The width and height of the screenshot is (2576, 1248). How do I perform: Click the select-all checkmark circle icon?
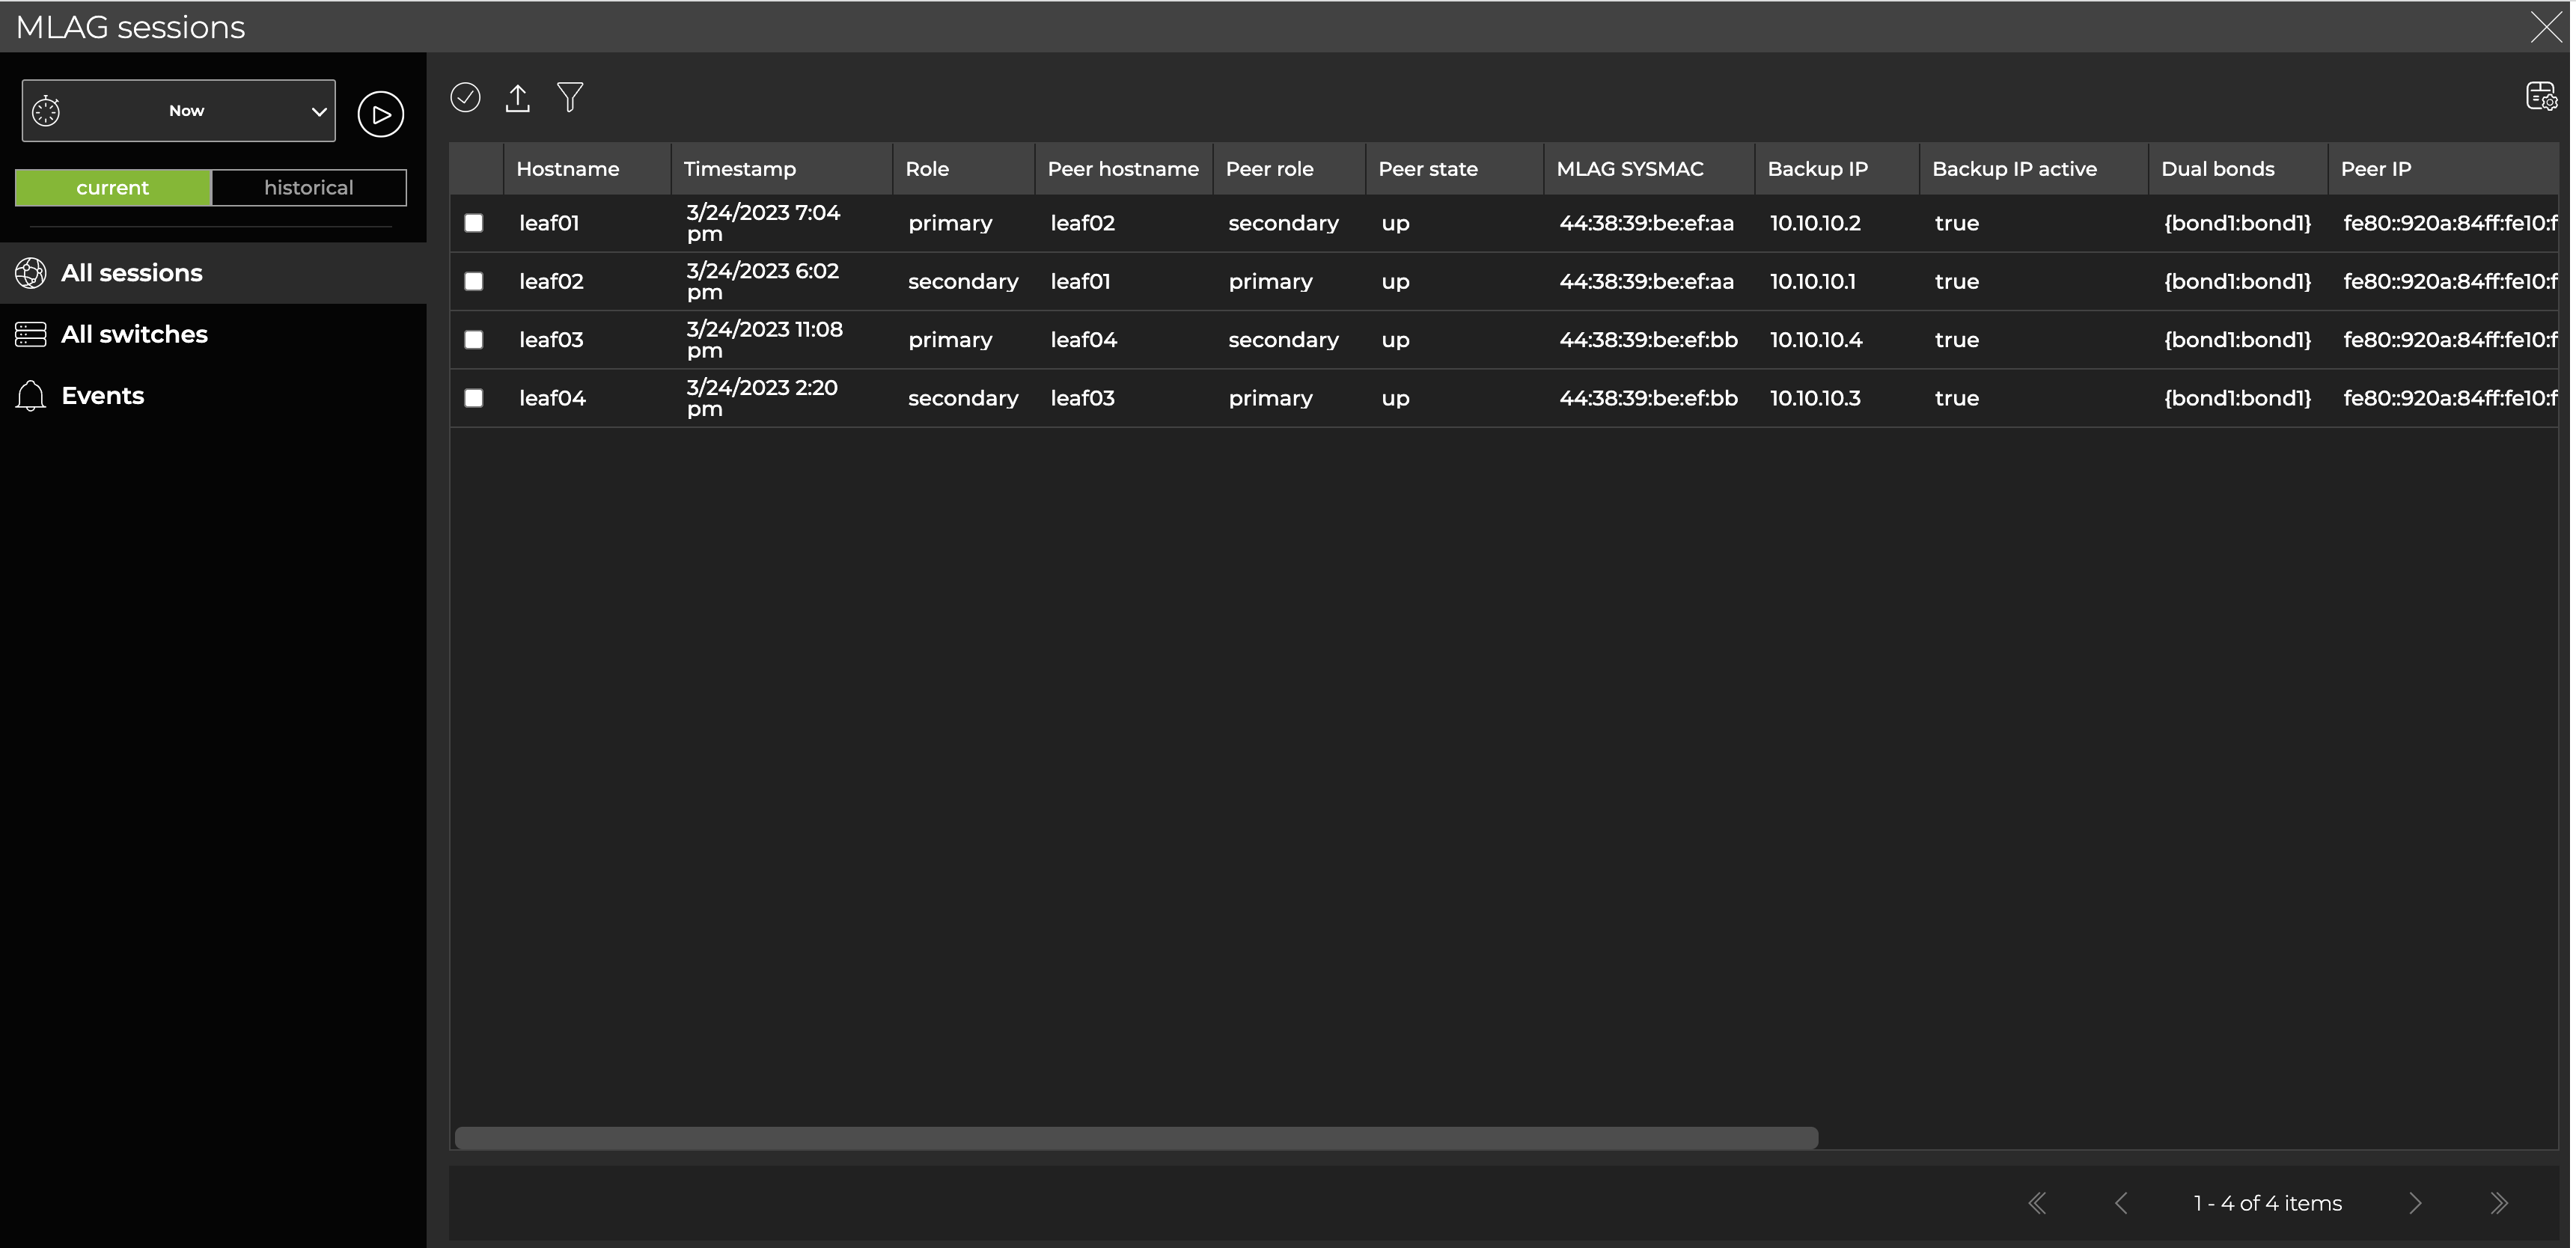click(x=465, y=97)
